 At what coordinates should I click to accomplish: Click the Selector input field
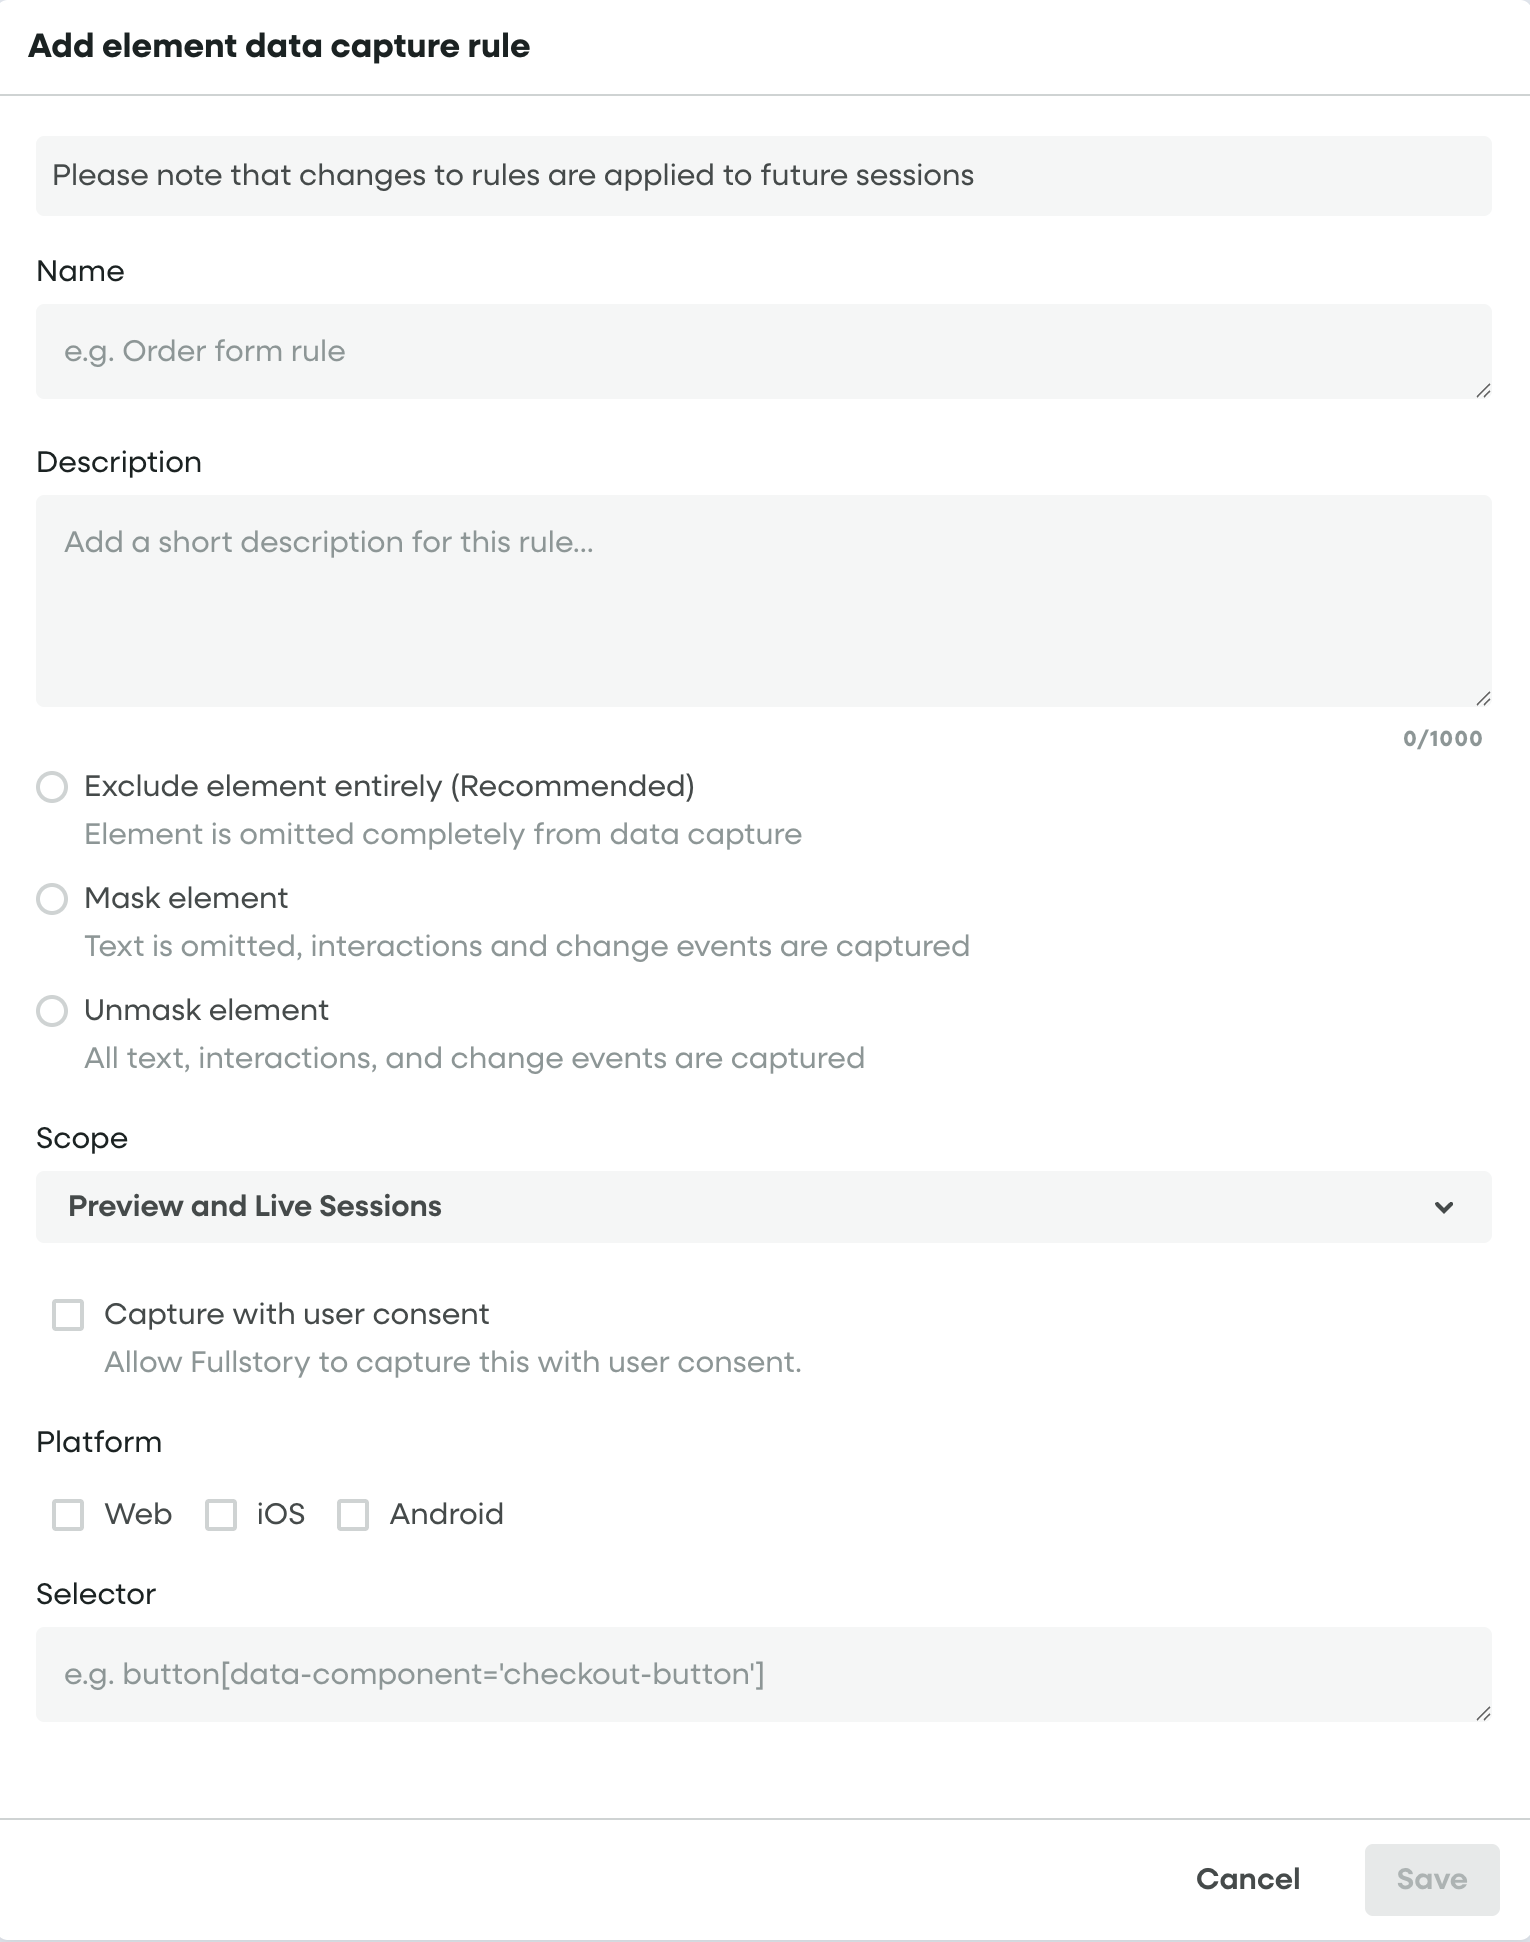[763, 1675]
